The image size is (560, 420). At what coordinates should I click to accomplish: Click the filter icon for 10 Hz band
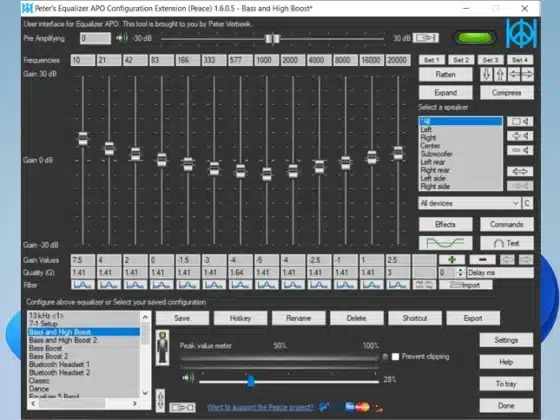coord(83,285)
